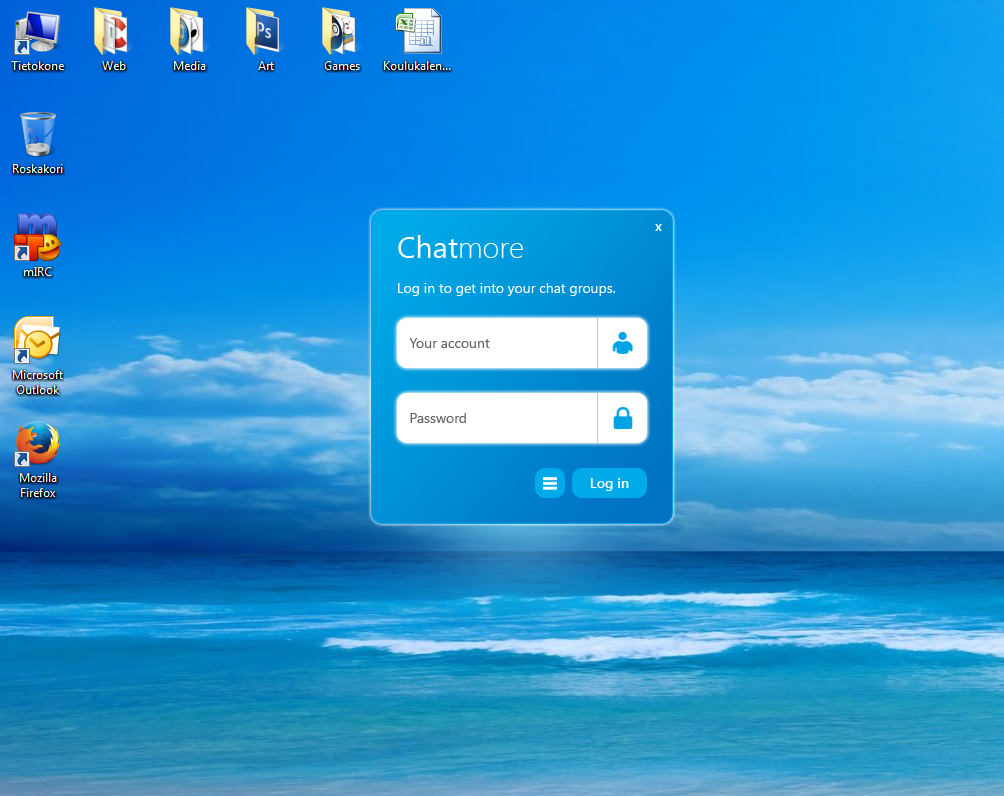Click the Chatmore title heading

460,248
